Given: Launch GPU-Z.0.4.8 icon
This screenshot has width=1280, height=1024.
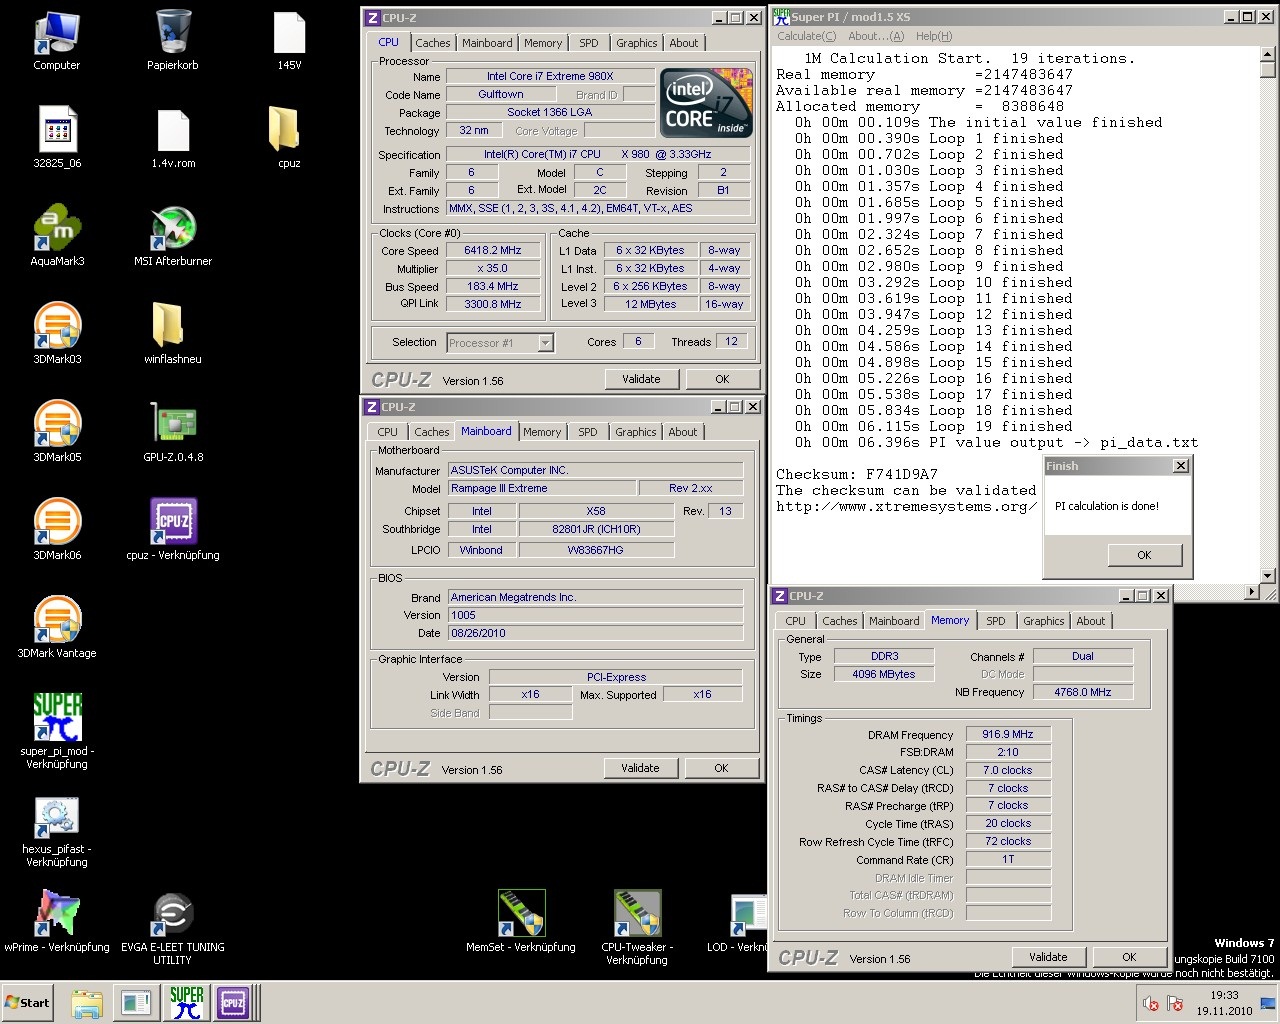Looking at the screenshot, I should coord(173,433).
